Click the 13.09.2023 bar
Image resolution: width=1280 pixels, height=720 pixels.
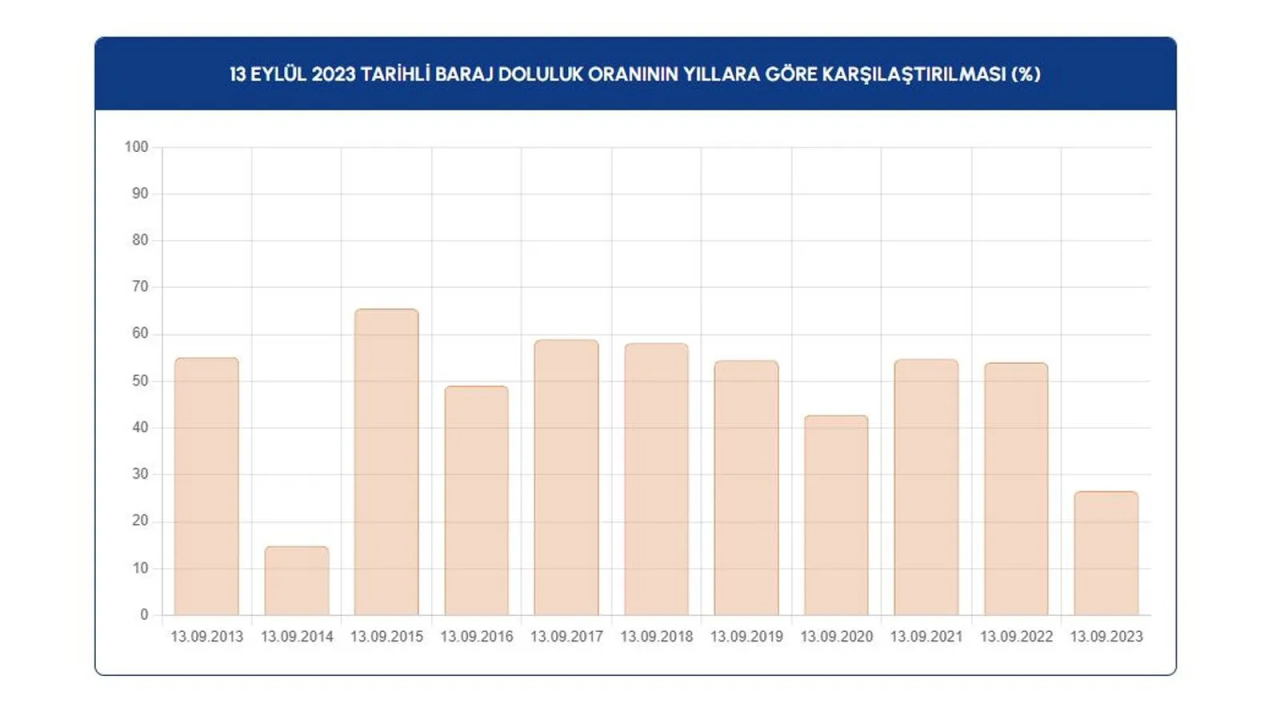(x=1106, y=553)
